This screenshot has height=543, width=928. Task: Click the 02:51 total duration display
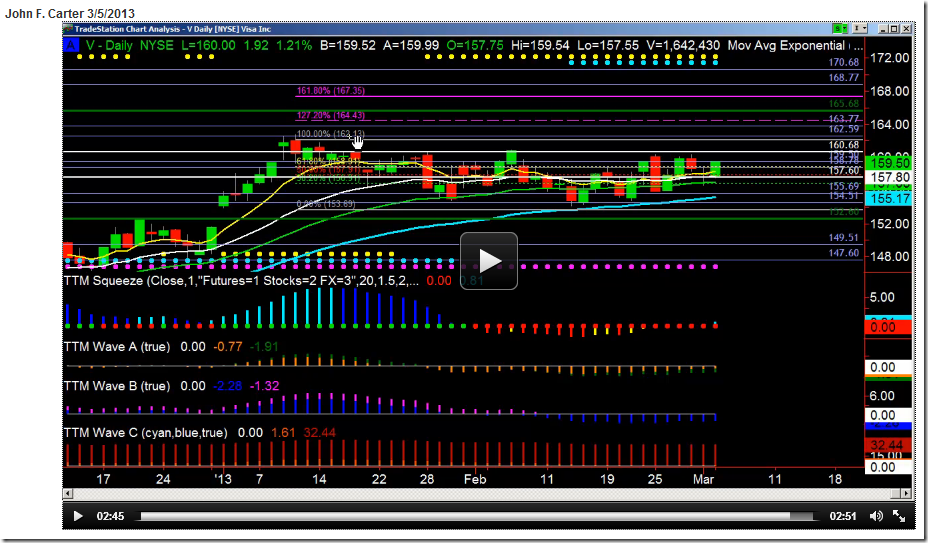(843, 516)
